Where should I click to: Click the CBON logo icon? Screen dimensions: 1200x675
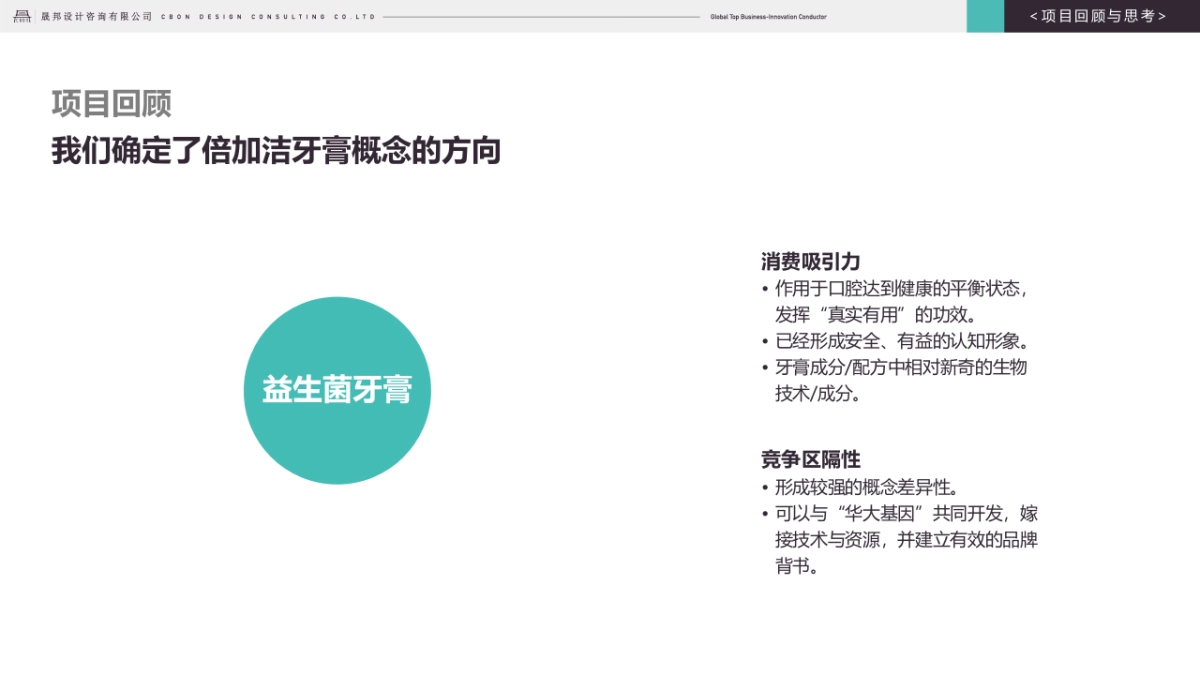pos(22,16)
